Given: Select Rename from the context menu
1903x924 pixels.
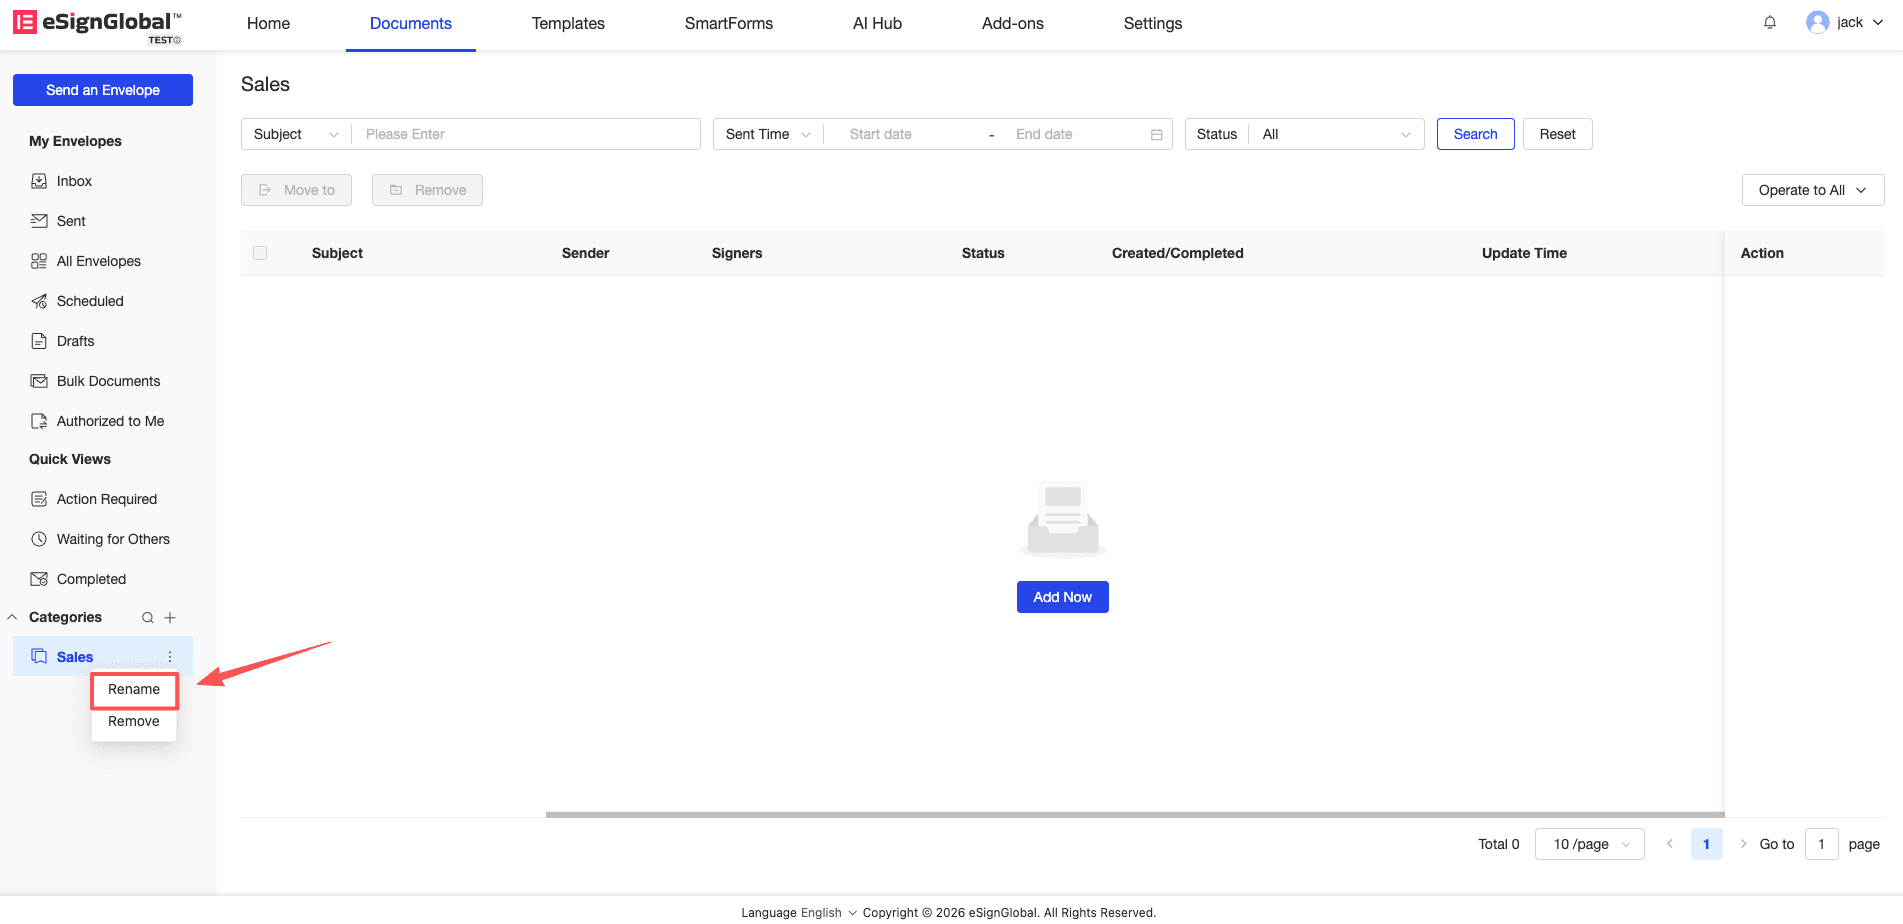Looking at the screenshot, I should point(134,690).
